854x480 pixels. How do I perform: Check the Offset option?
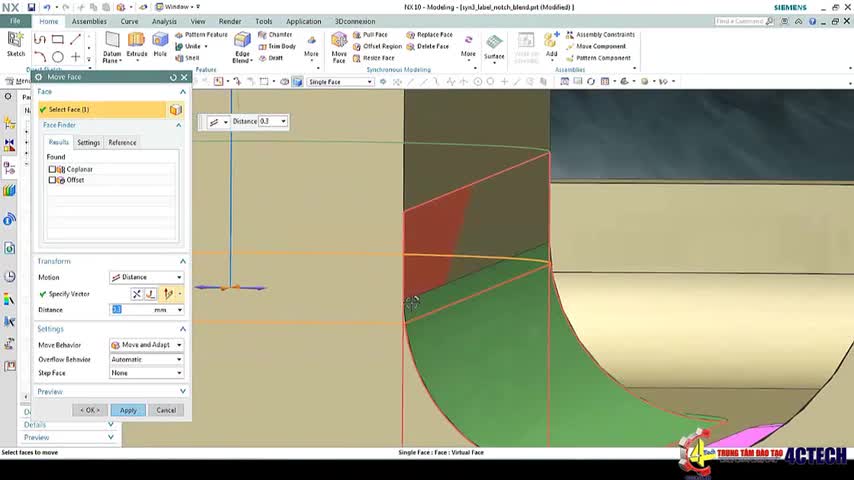pos(52,180)
